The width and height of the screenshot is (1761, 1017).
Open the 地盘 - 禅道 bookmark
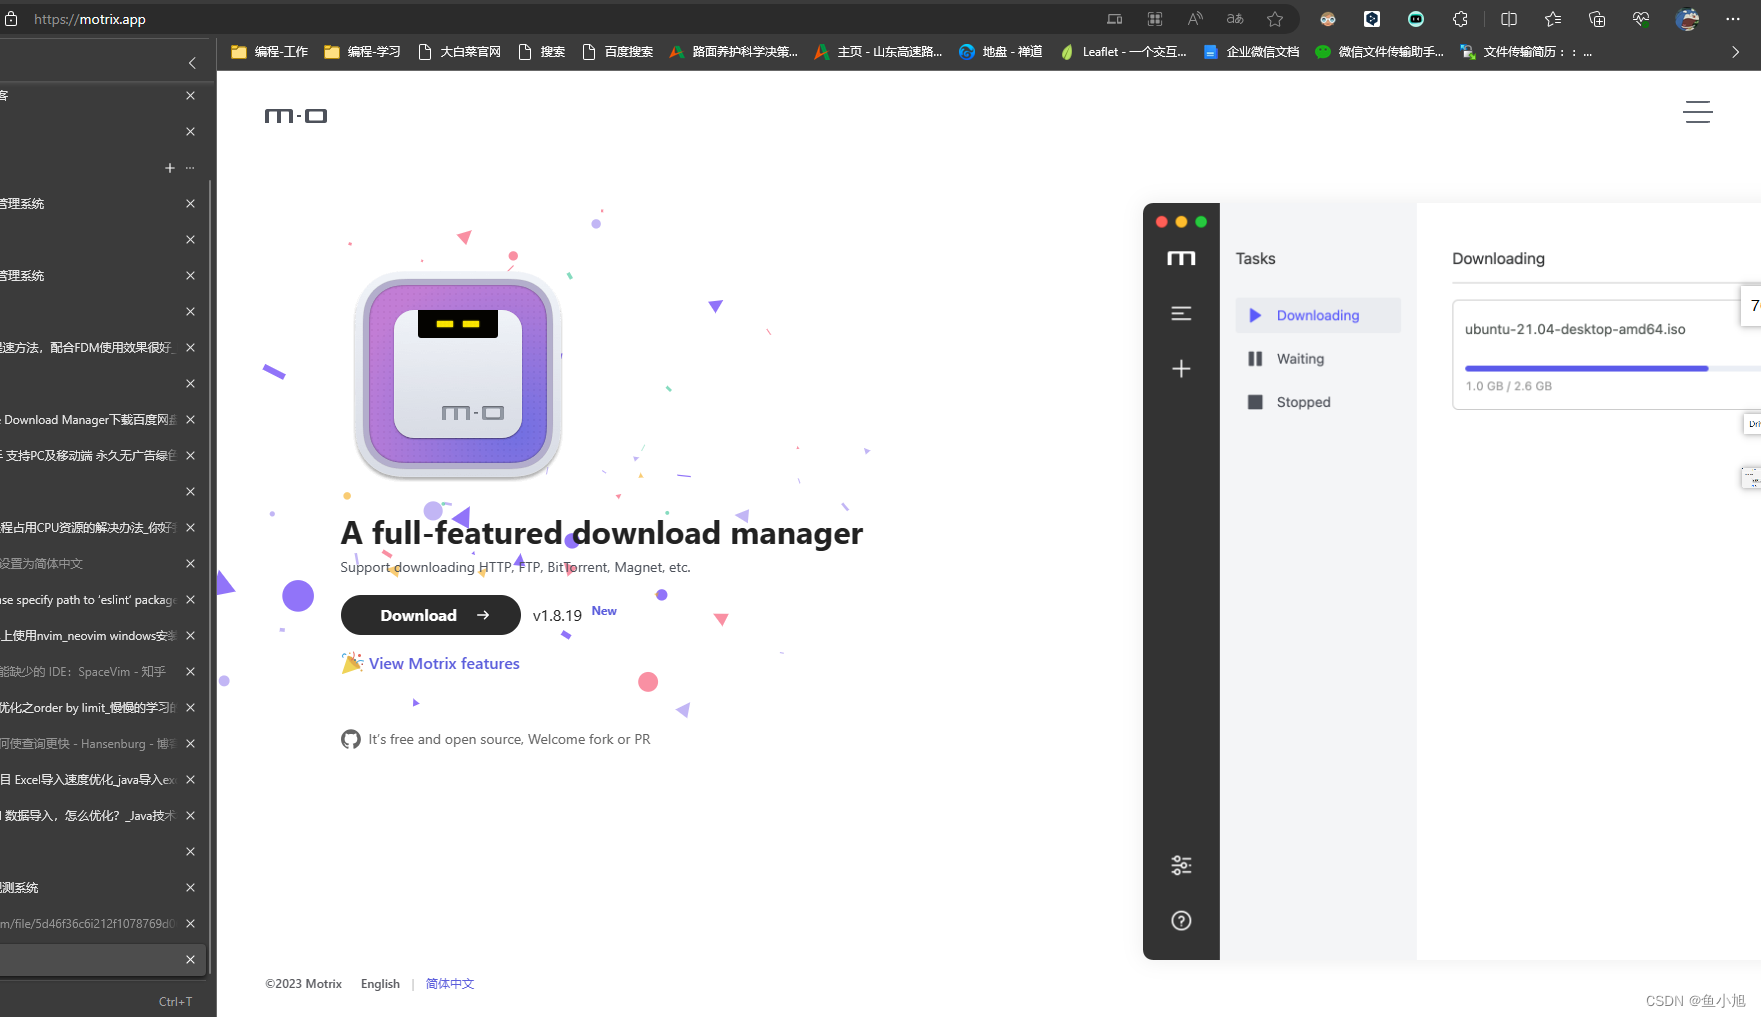pyautogui.click(x=1000, y=52)
